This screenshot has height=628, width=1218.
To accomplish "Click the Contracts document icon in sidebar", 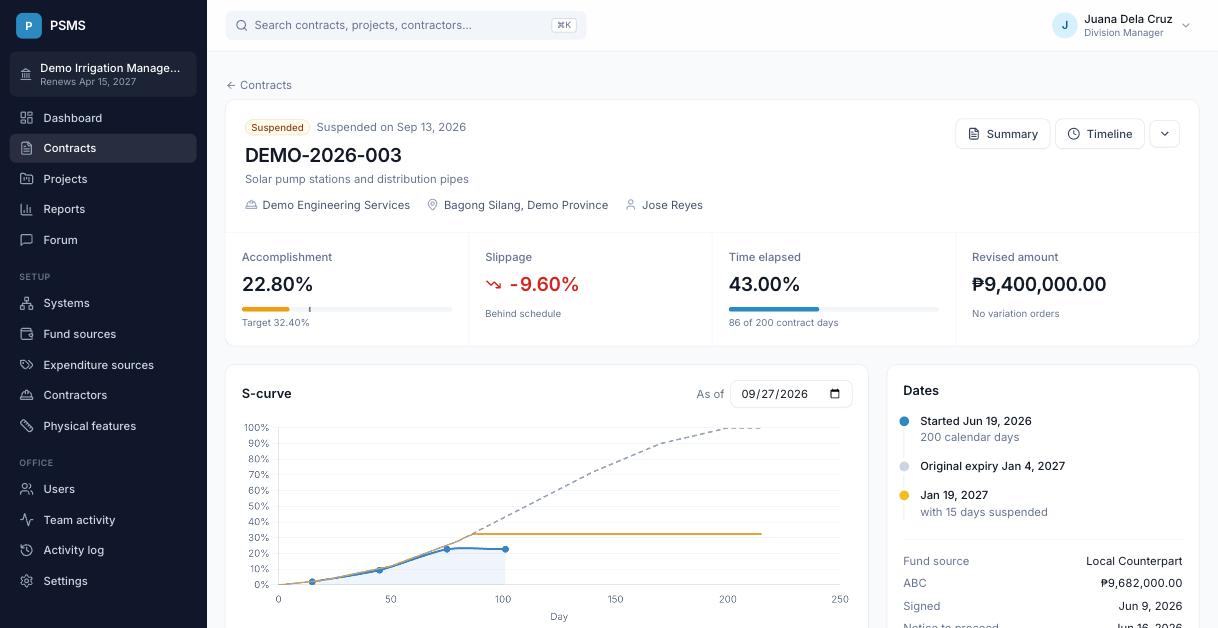I will 27,148.
